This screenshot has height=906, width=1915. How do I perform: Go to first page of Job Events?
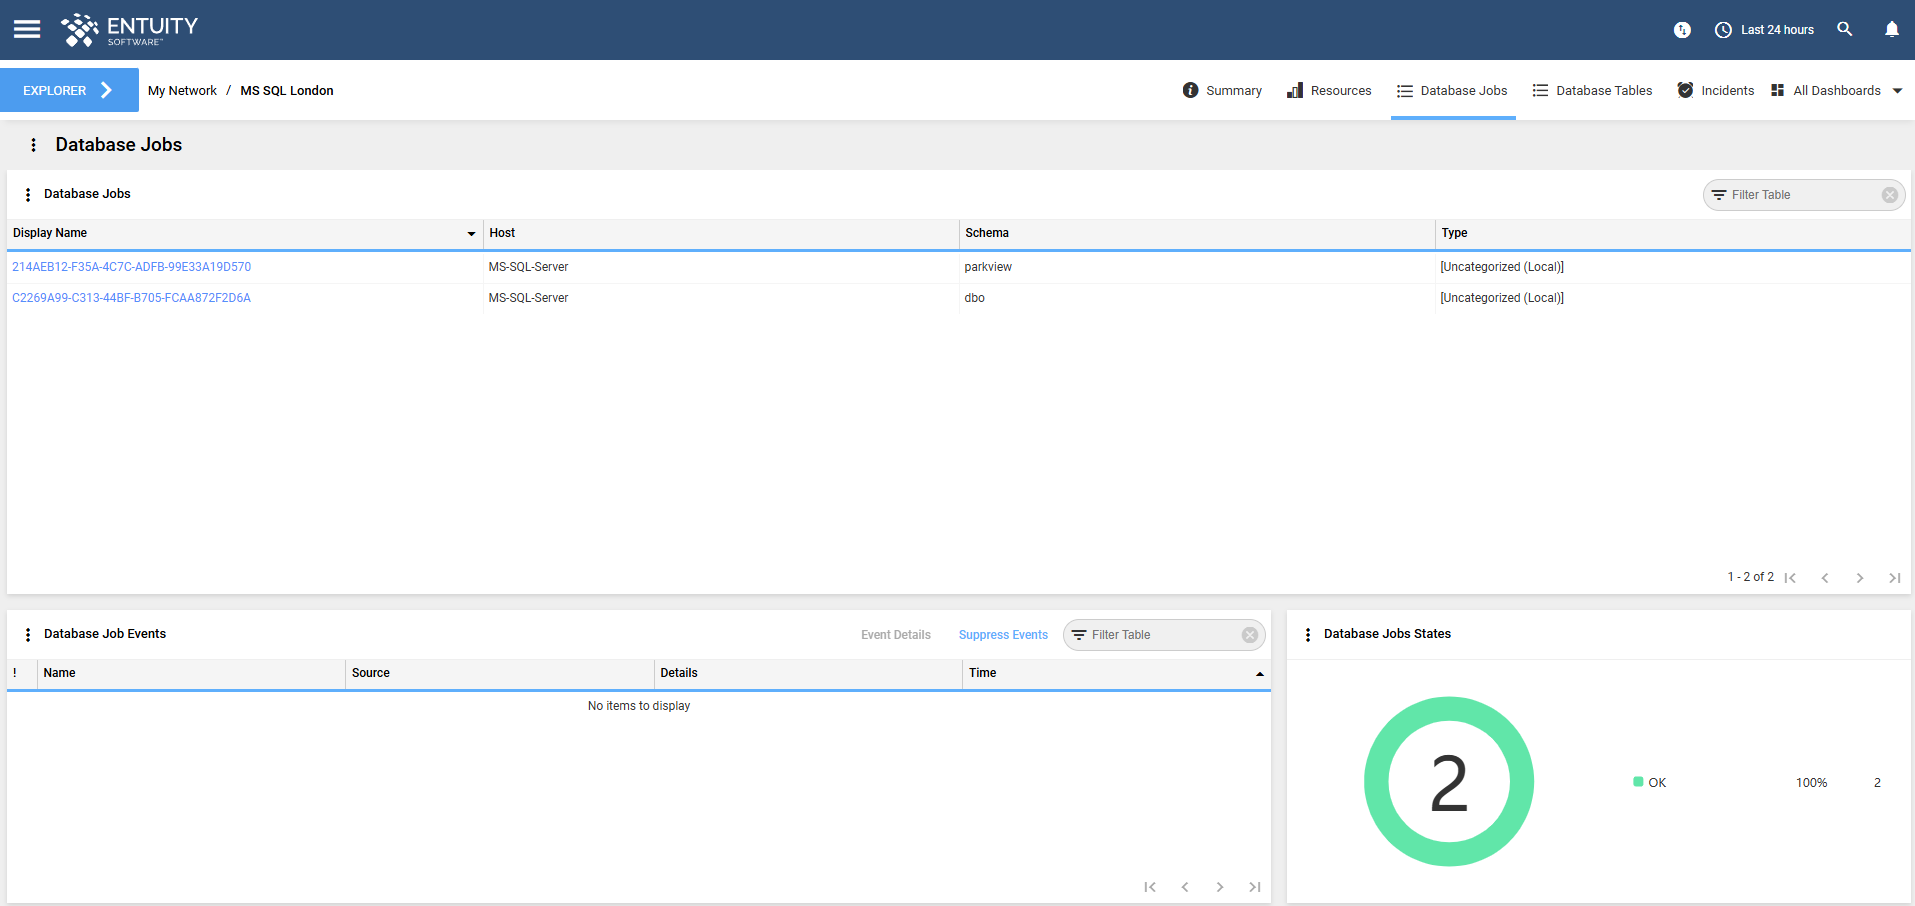(x=1150, y=887)
